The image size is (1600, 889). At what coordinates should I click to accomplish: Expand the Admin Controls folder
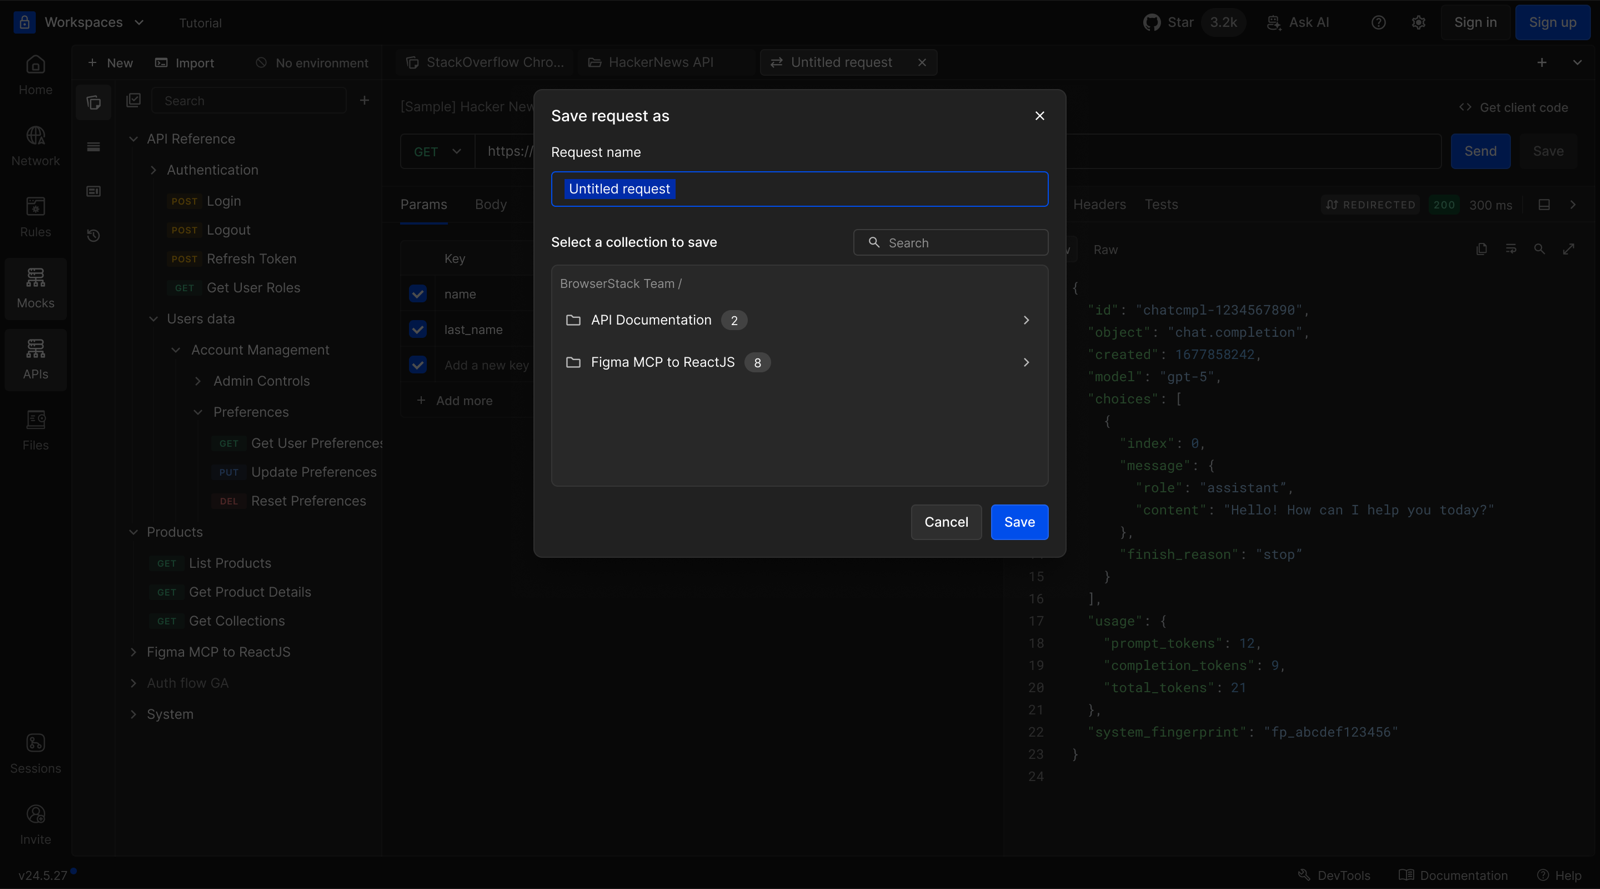click(x=198, y=381)
